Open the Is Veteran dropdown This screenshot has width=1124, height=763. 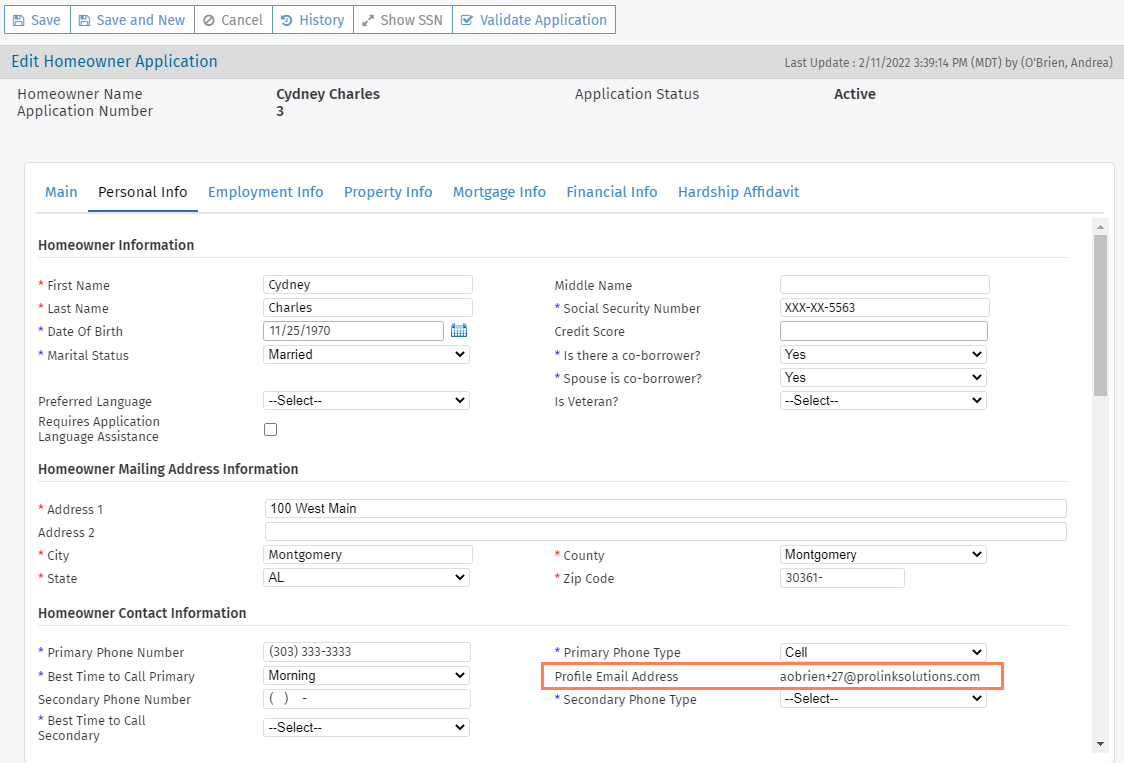tap(883, 400)
